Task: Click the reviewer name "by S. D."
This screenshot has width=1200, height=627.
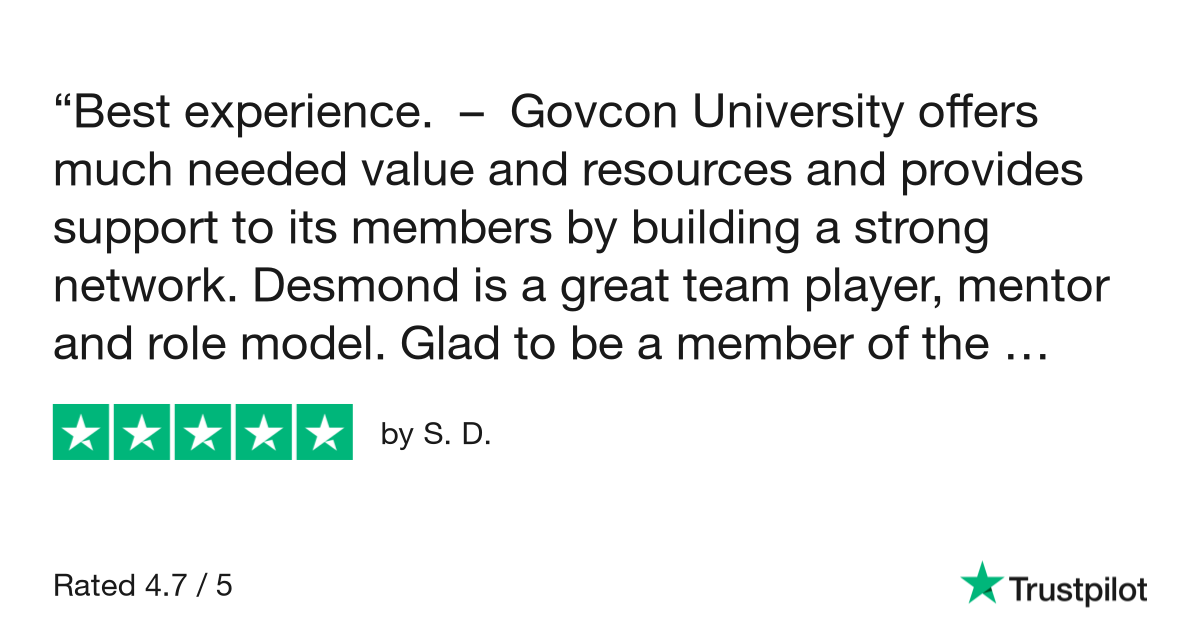Action: [436, 436]
